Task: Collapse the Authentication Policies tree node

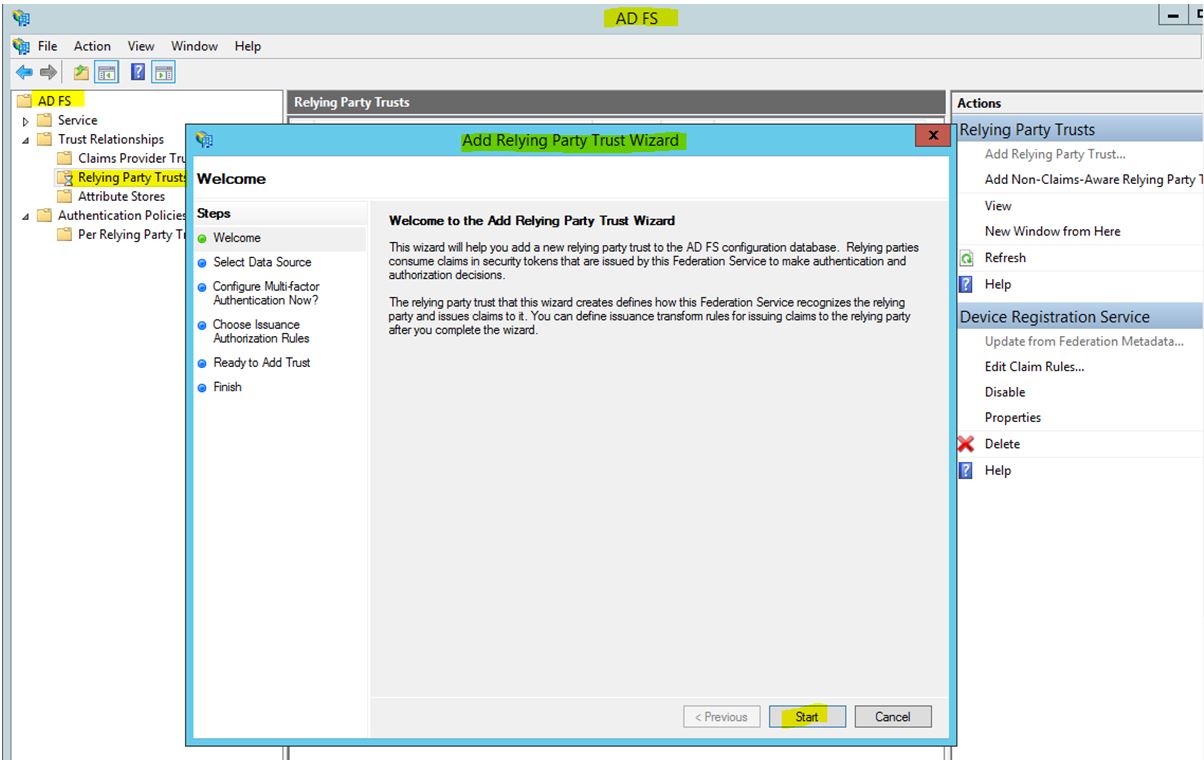Action: point(26,216)
